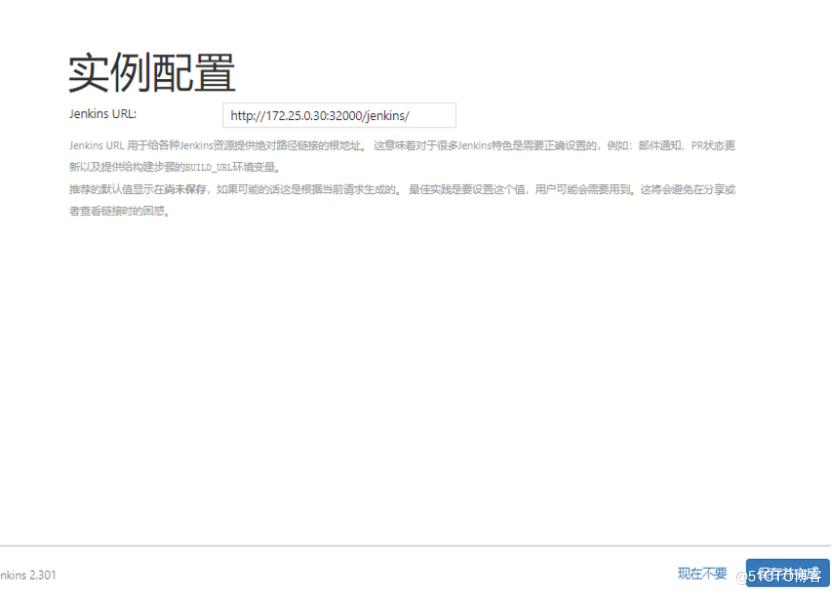Click the 现在不要 link
Viewport: 832px width, 594px height.
[702, 573]
